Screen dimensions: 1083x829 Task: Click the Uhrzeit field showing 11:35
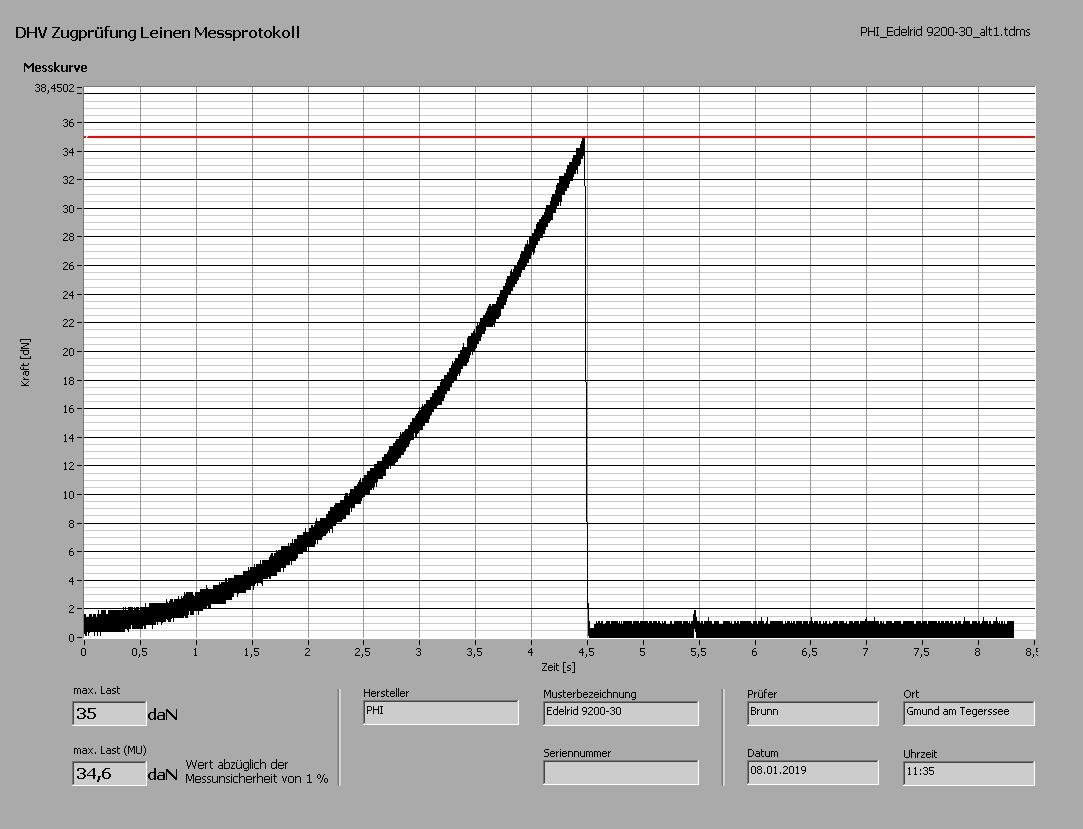pos(968,772)
